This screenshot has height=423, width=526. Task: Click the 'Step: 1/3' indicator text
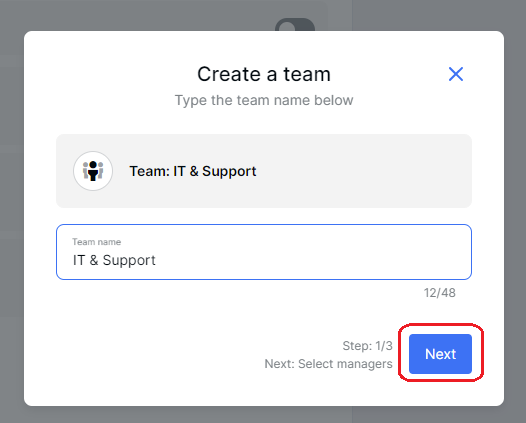[x=367, y=346]
